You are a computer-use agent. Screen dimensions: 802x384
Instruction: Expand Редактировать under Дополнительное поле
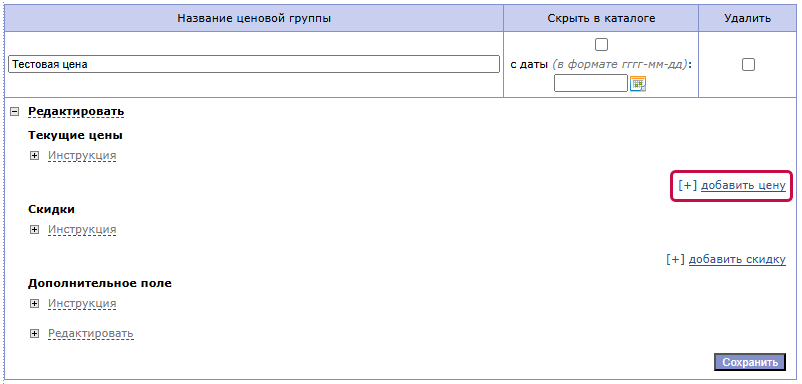point(34,334)
